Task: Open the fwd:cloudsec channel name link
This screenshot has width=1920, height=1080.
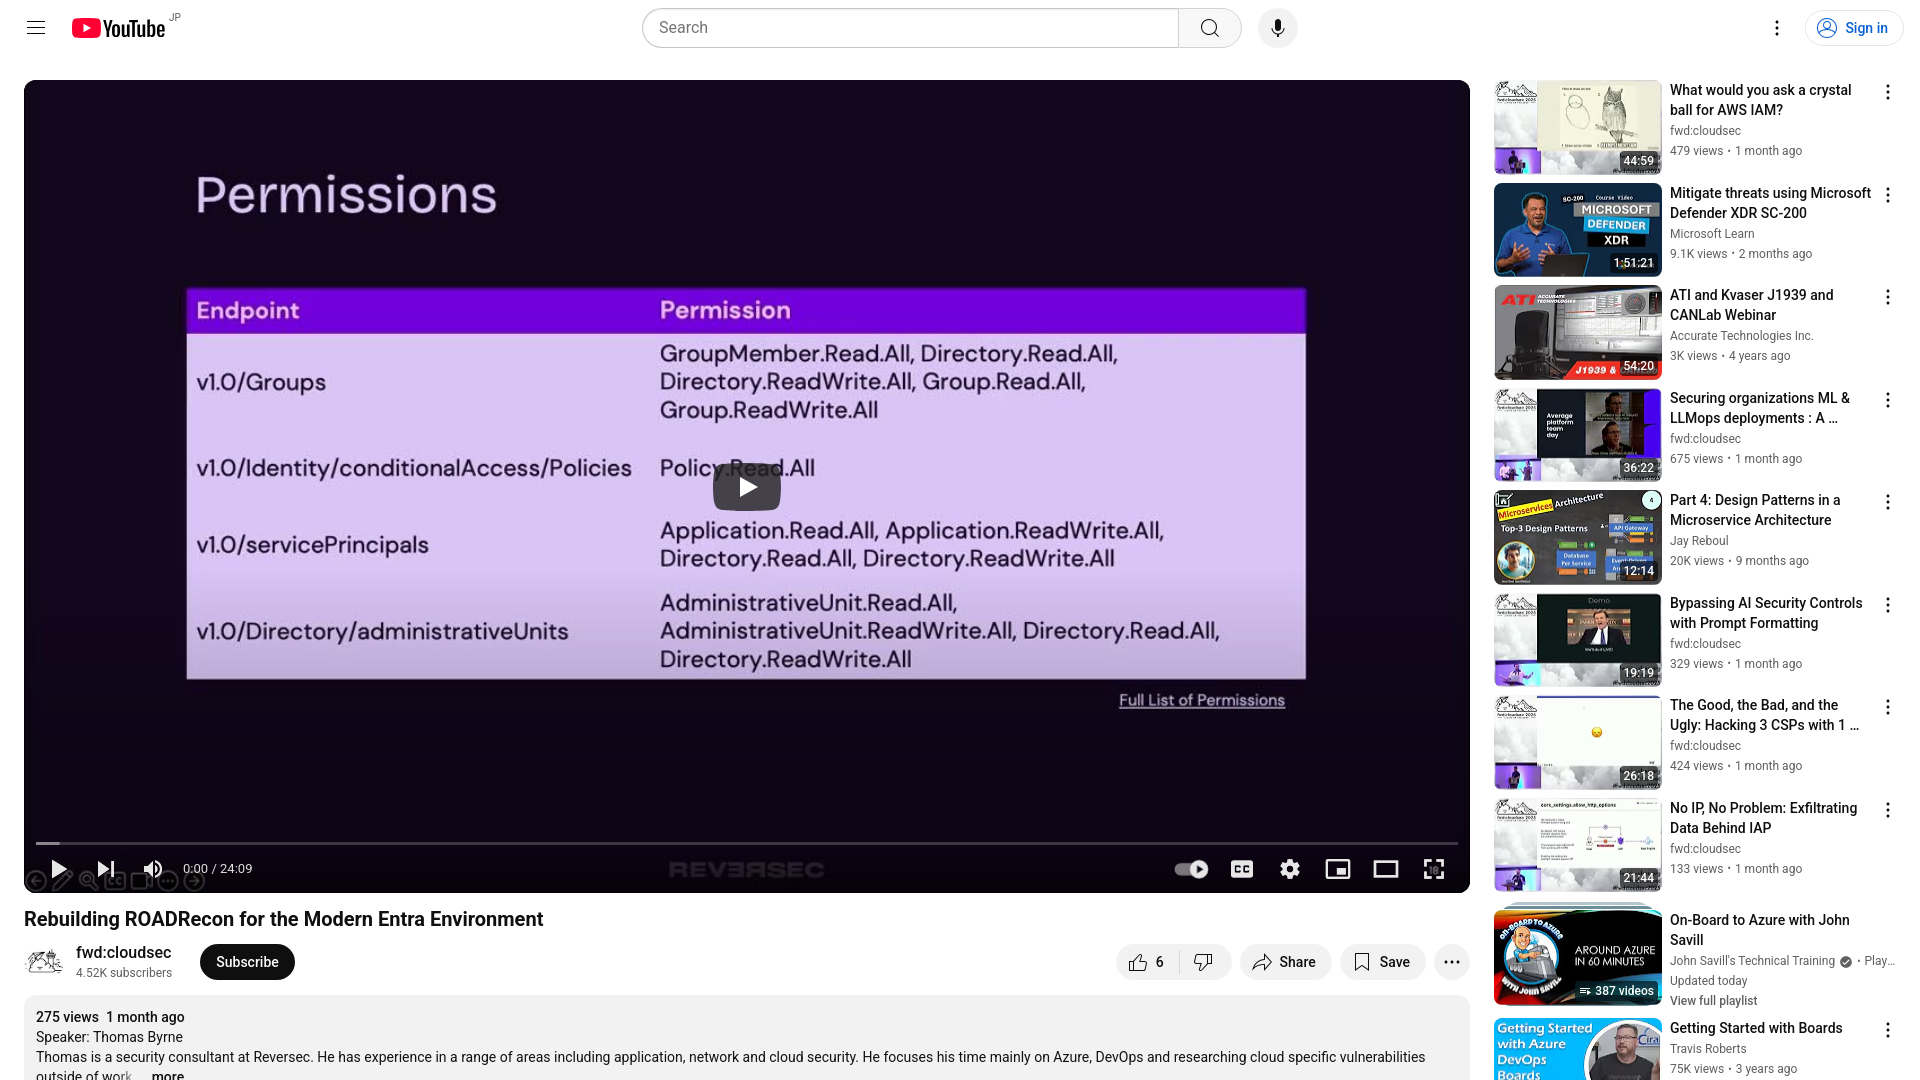Action: coord(123,953)
